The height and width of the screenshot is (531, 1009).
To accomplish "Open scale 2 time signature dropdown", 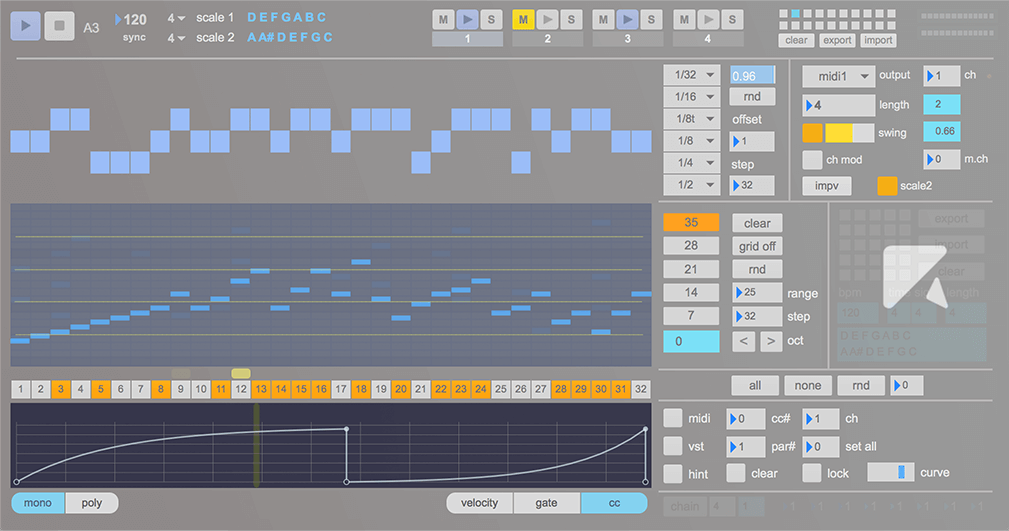I will [176, 39].
